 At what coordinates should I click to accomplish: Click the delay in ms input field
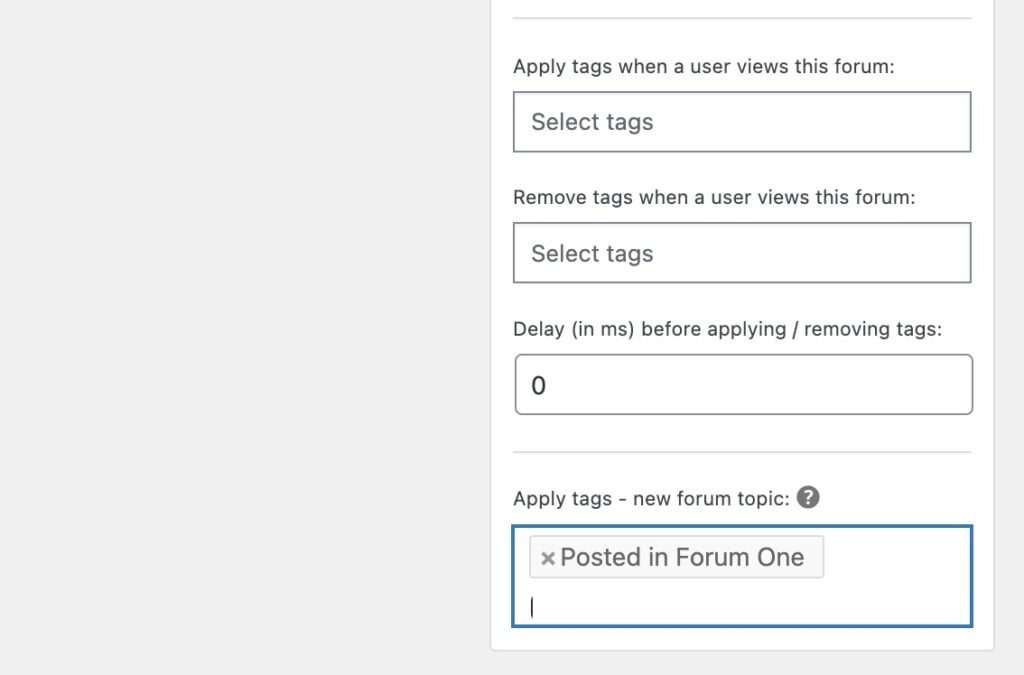[743, 385]
